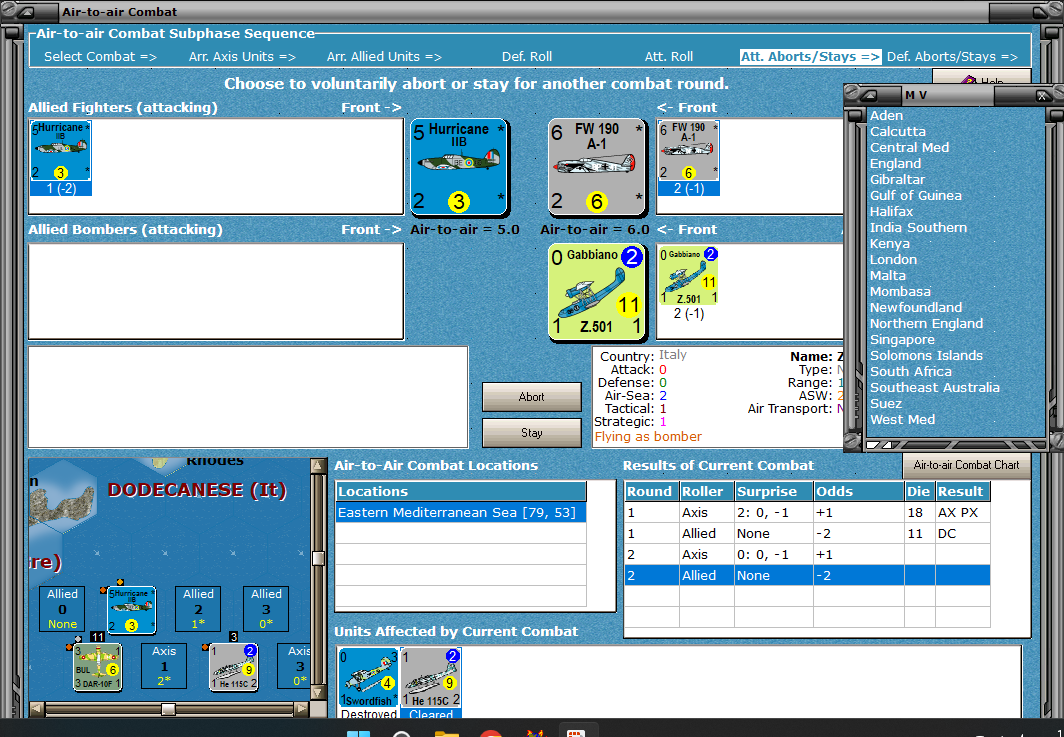Select large Gabbiano Z.501 bomber counter

click(x=596, y=291)
